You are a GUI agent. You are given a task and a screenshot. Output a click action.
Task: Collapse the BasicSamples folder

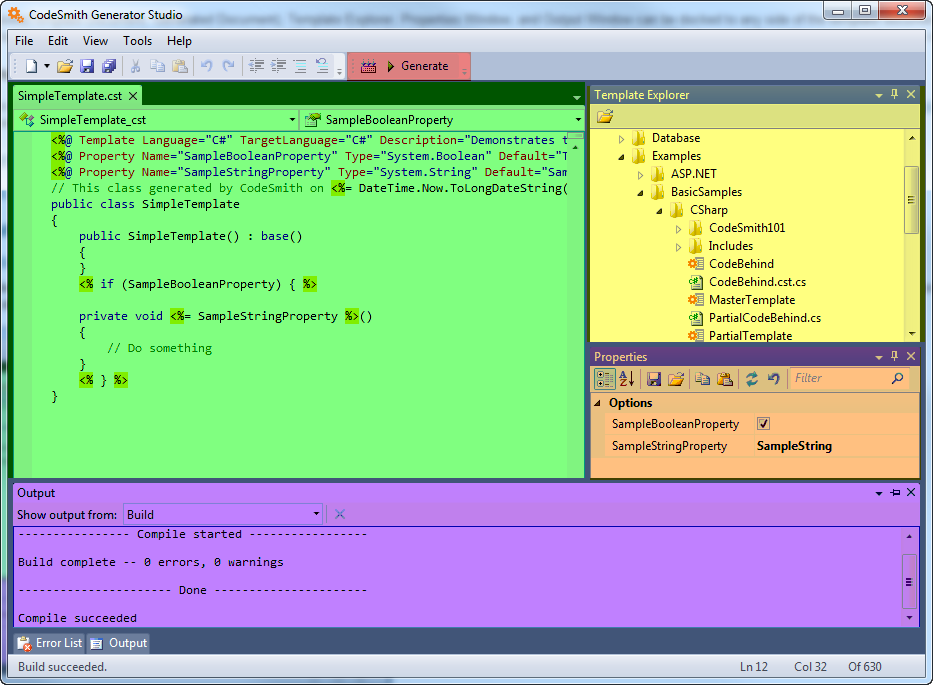tap(640, 193)
